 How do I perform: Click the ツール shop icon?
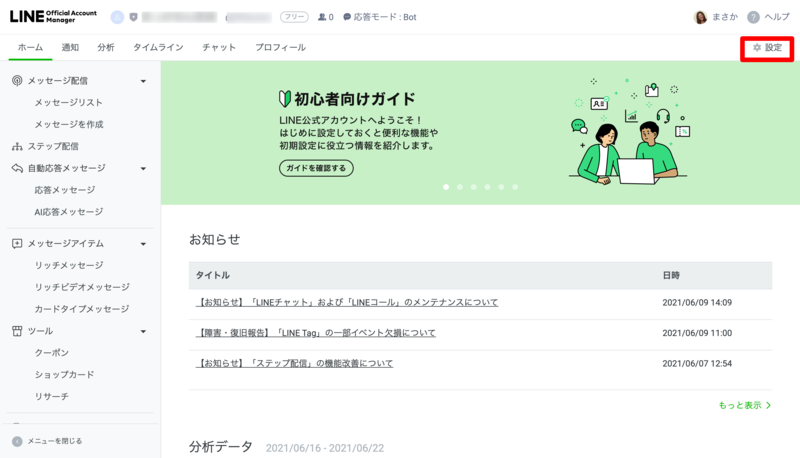tap(17, 331)
